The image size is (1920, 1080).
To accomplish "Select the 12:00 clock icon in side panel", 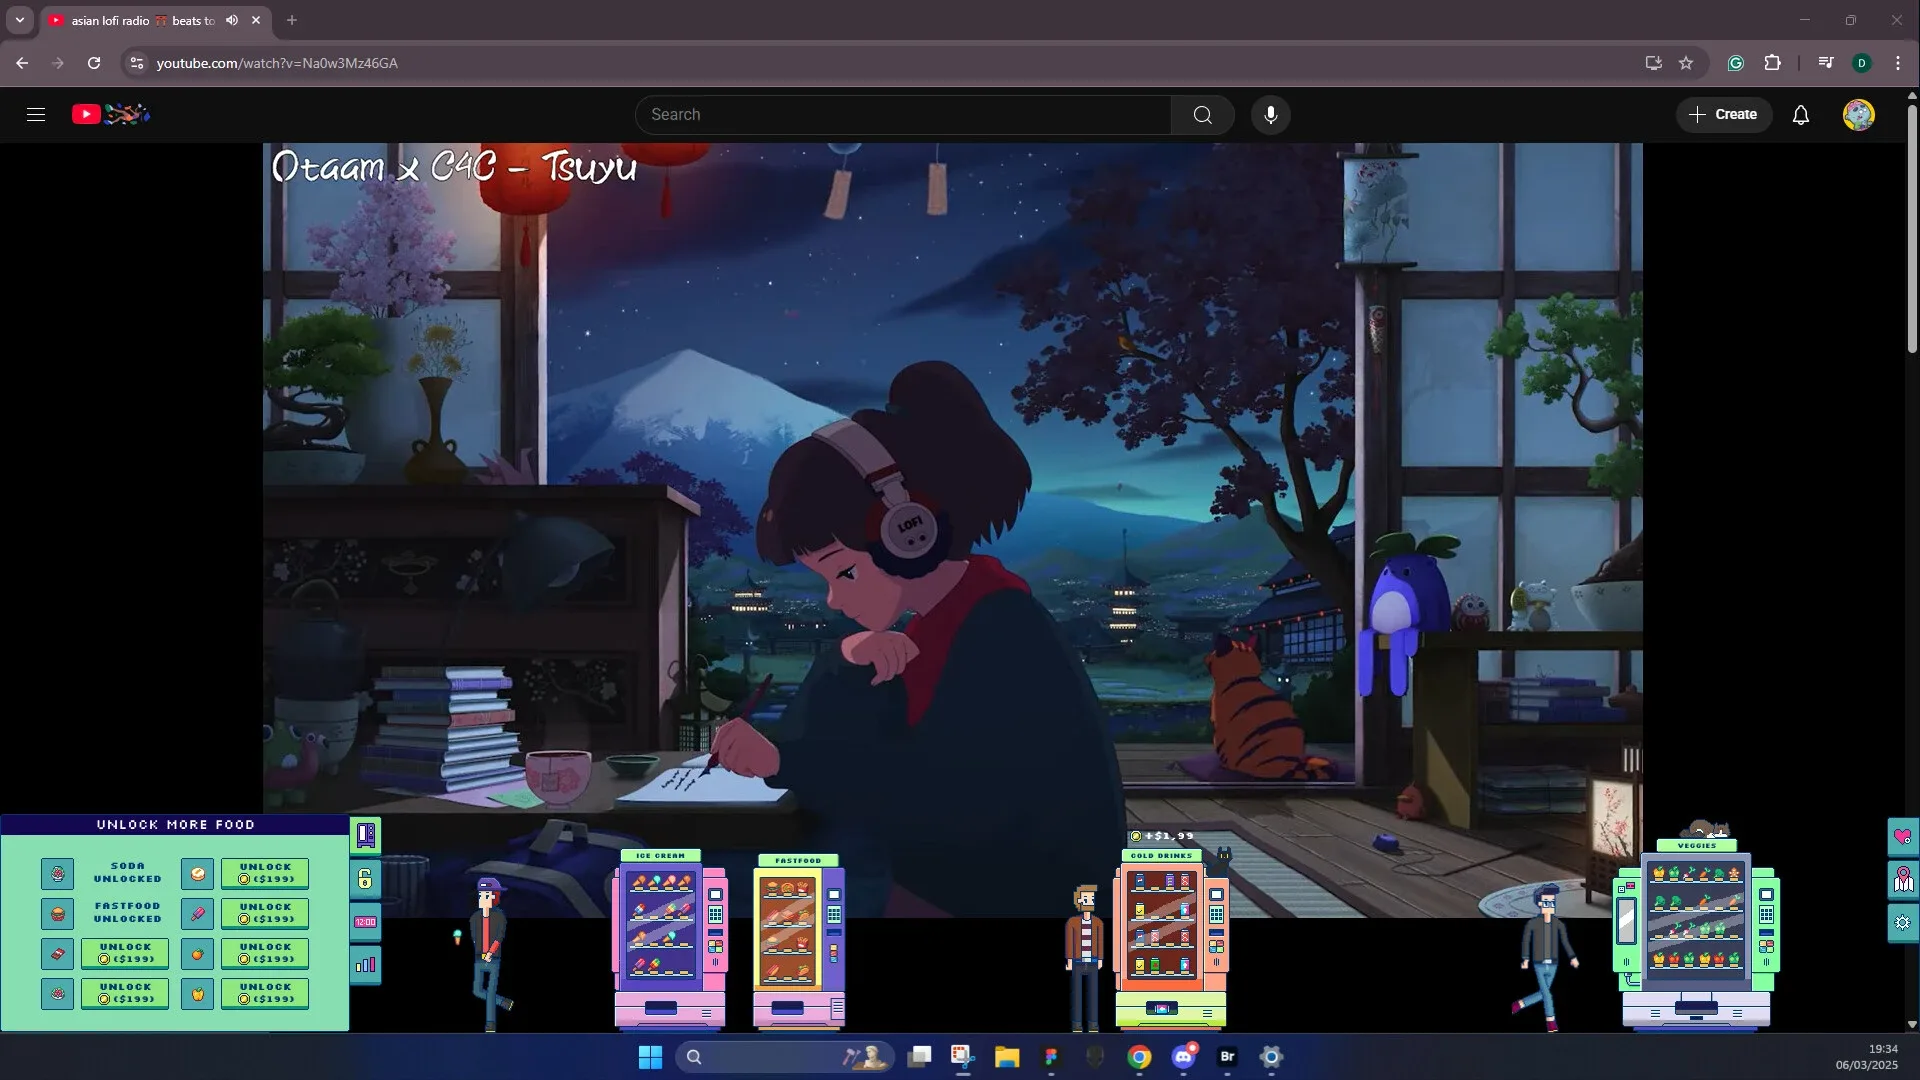I will [366, 920].
